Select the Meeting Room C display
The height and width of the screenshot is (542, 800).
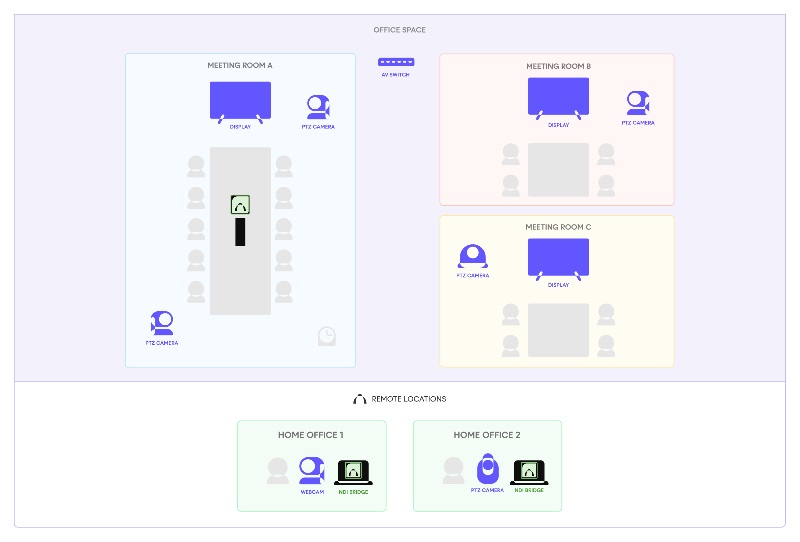558,259
